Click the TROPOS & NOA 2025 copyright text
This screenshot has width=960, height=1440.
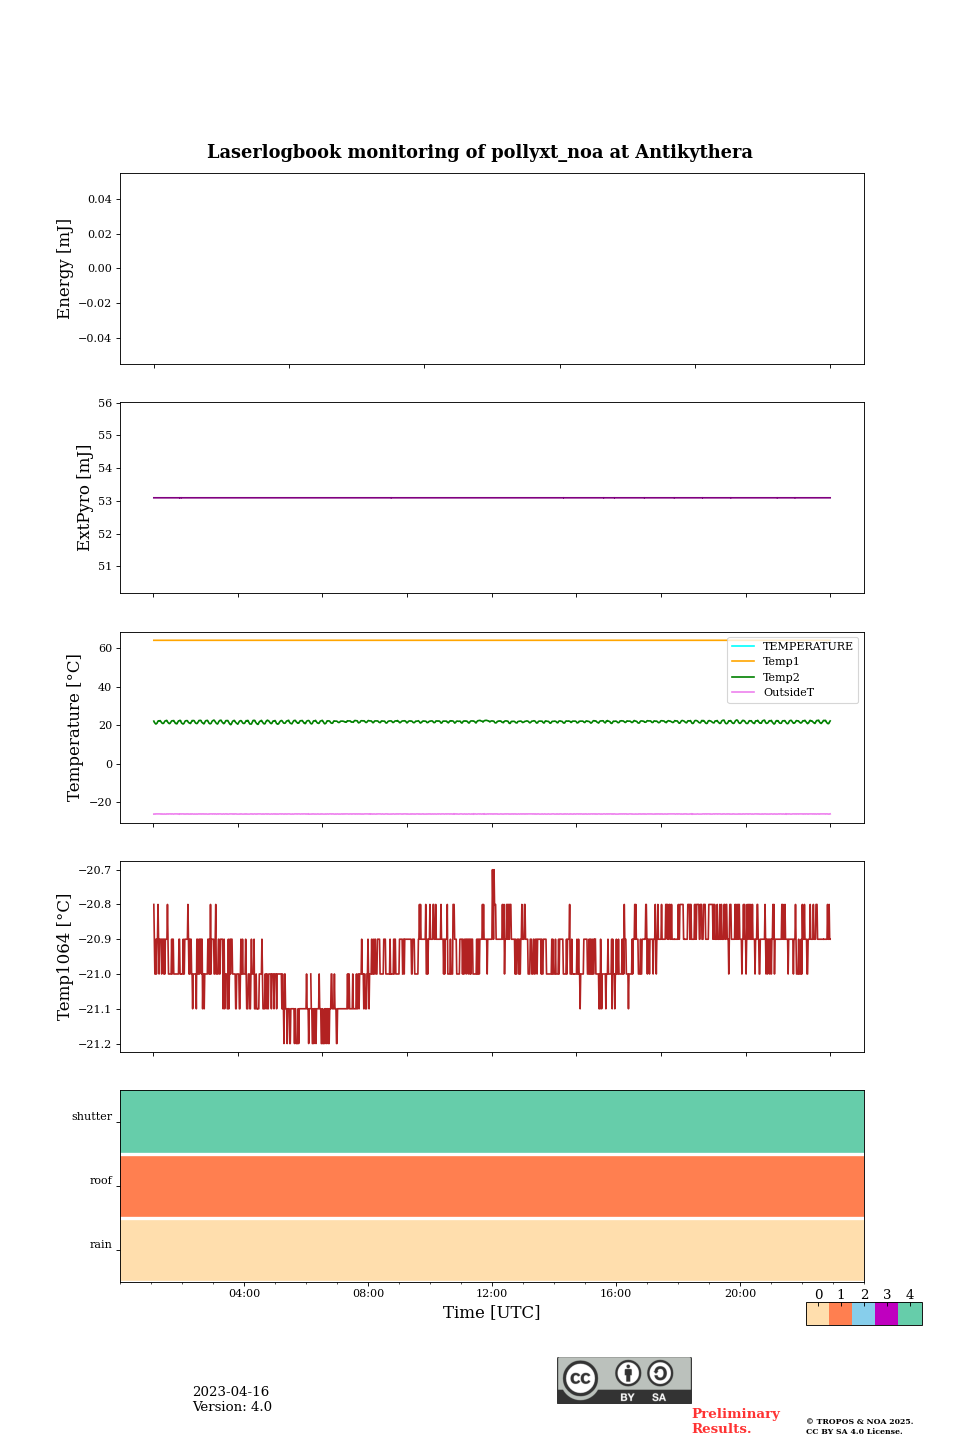click(x=860, y=1421)
